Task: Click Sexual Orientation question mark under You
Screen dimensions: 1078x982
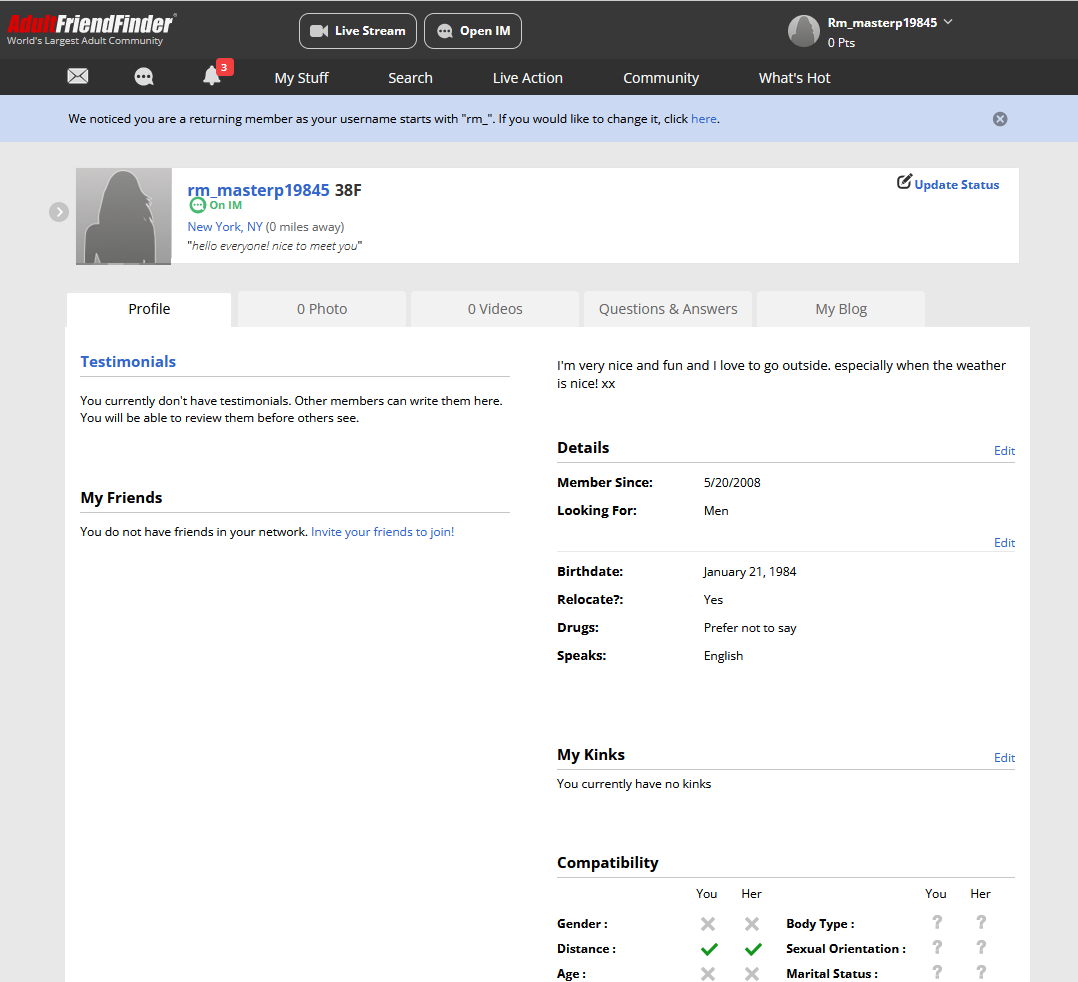Action: pos(936,948)
